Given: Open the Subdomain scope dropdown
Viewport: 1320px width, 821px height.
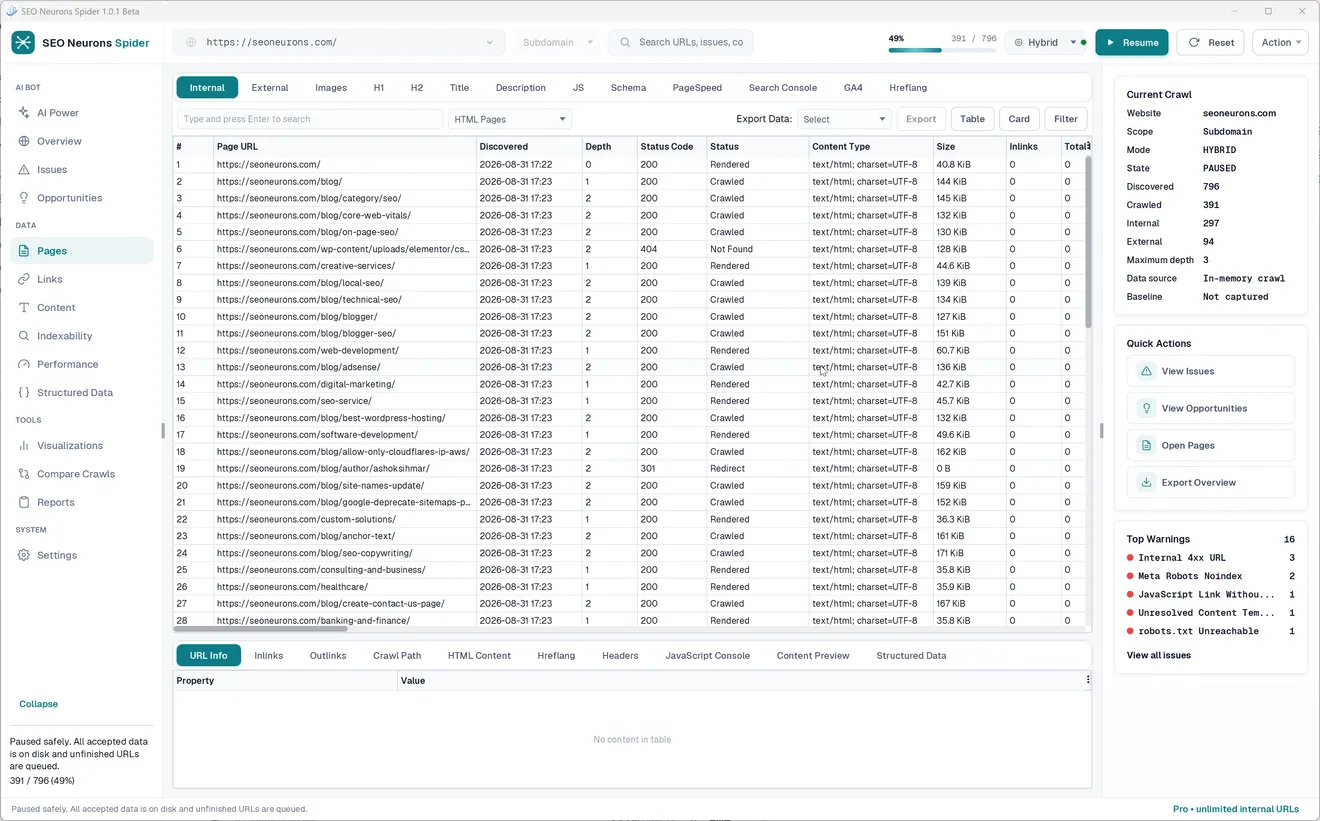Looking at the screenshot, I should coord(557,42).
